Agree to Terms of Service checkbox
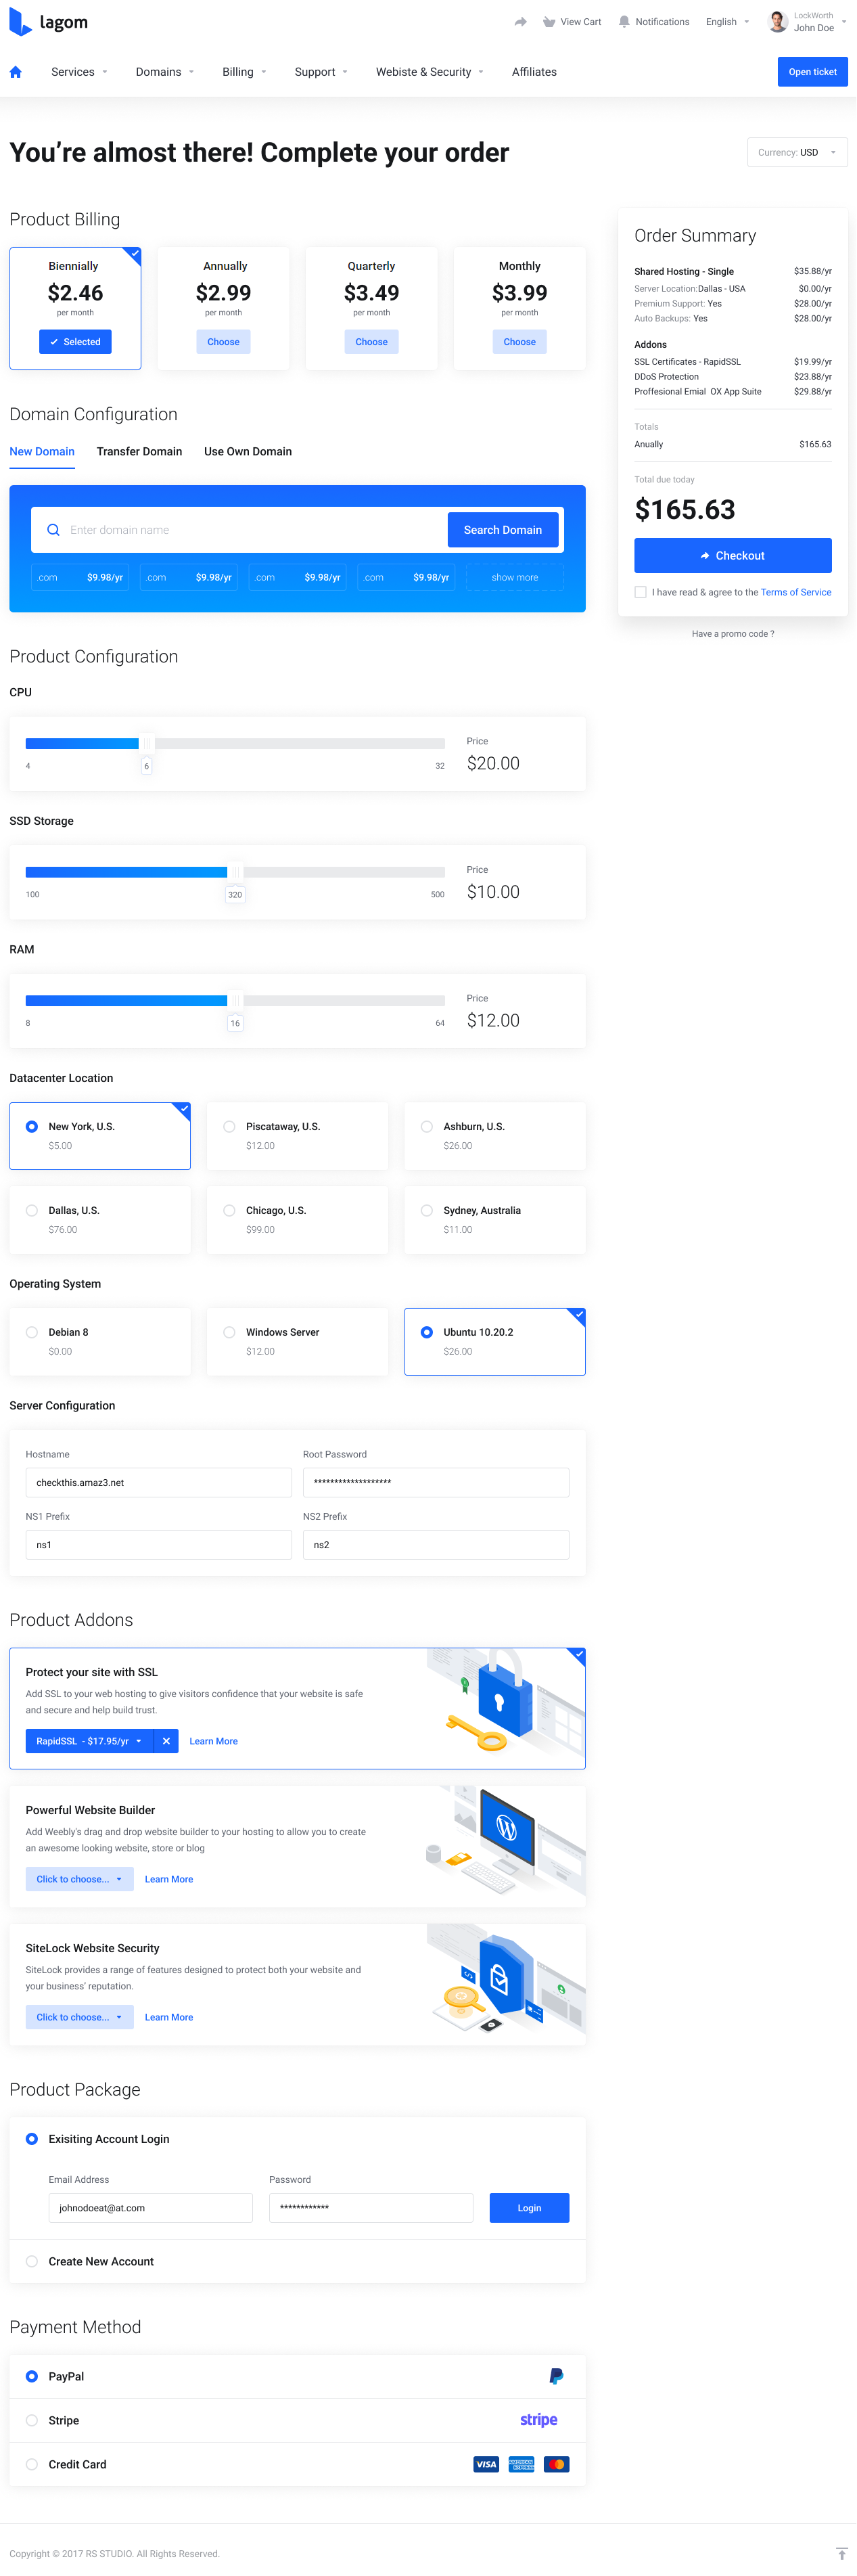857x2576 pixels. coord(641,592)
